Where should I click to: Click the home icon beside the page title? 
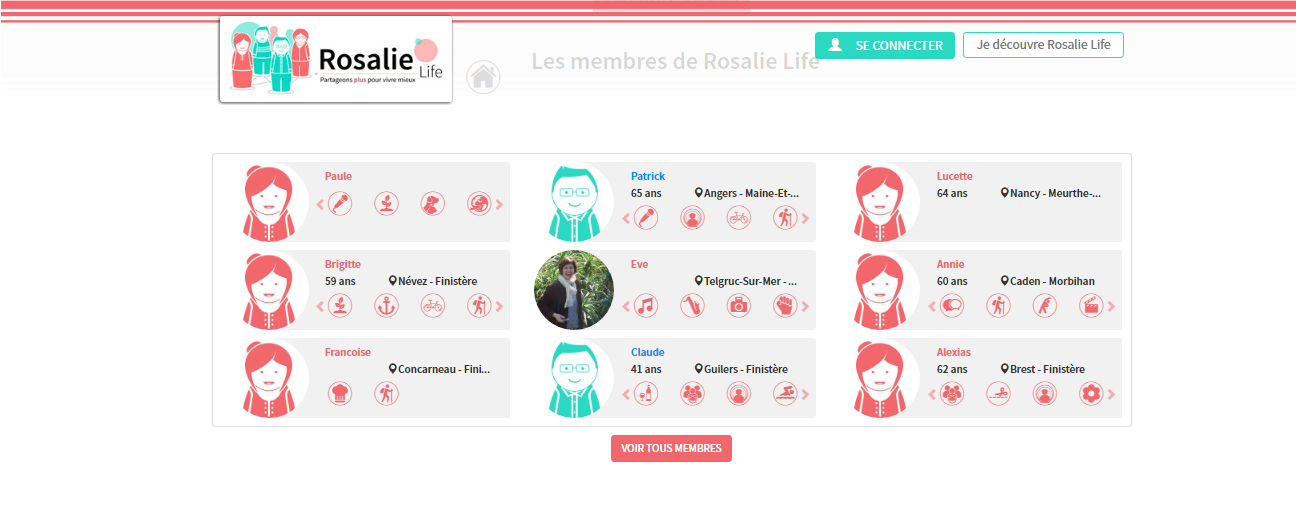click(484, 76)
